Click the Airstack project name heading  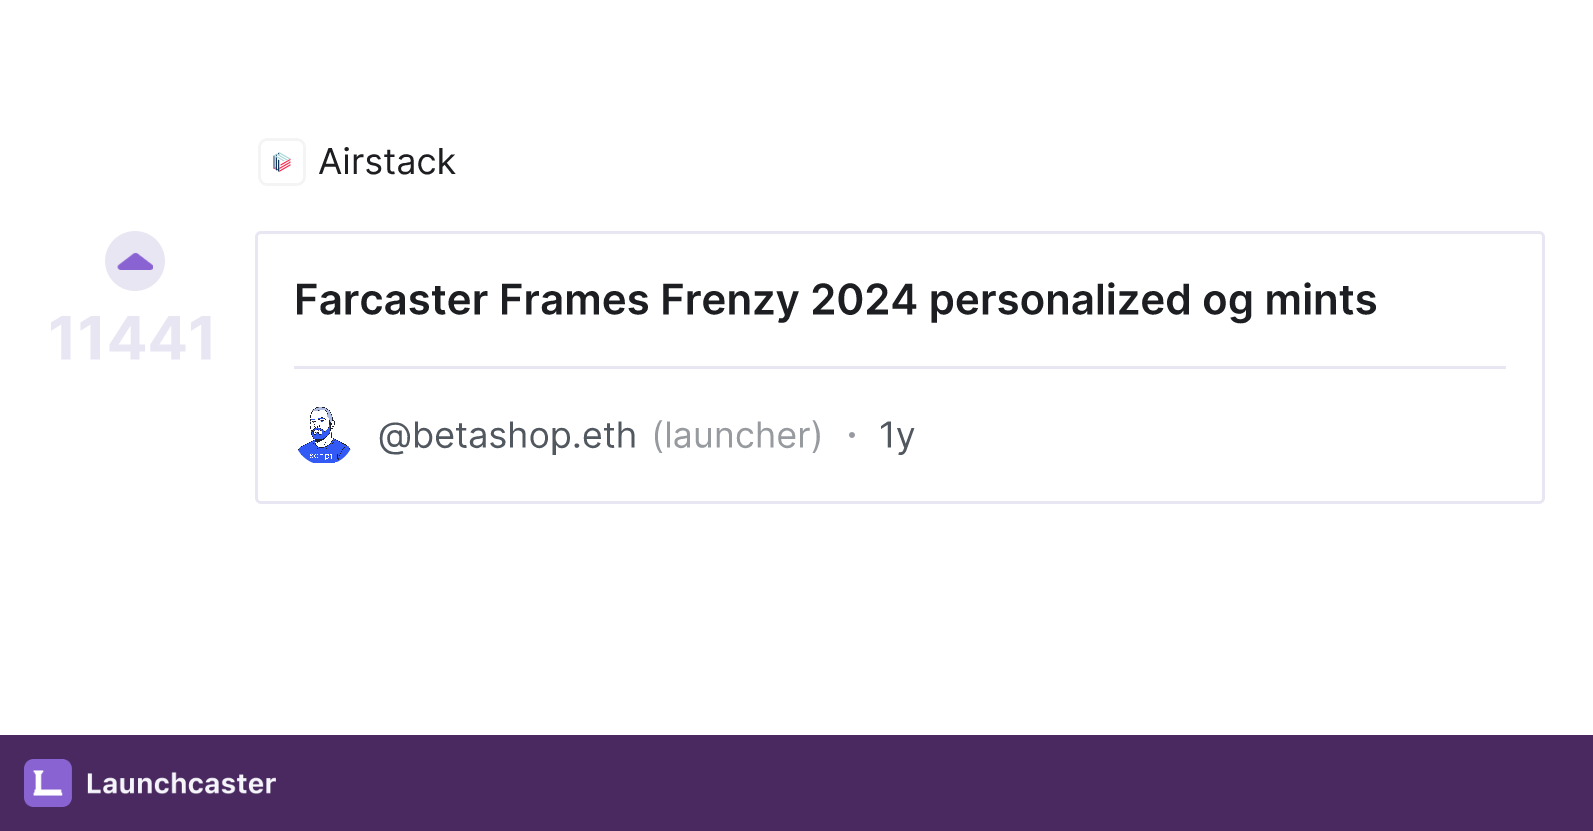click(387, 161)
